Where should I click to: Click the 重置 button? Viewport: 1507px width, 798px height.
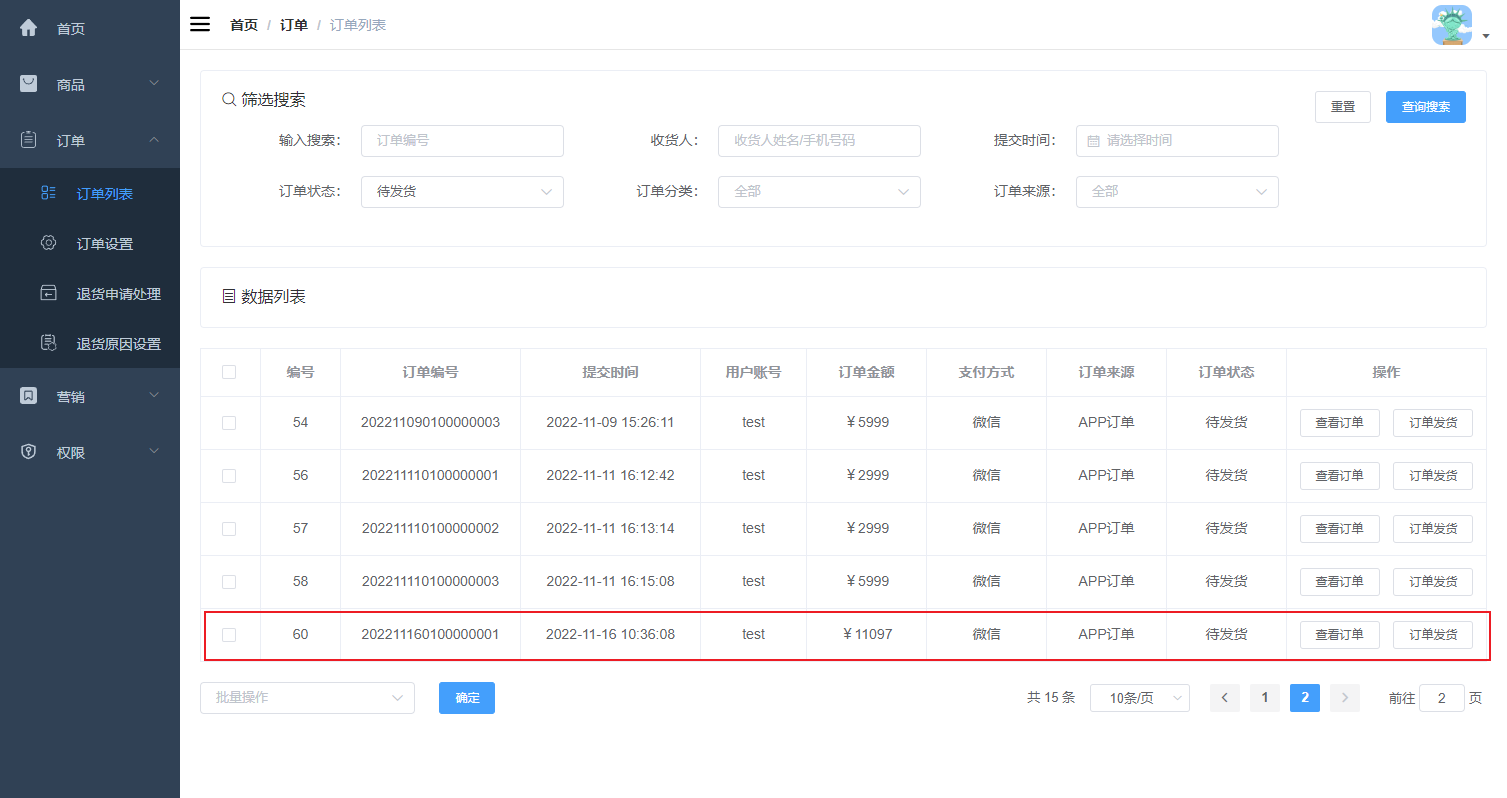(1343, 107)
